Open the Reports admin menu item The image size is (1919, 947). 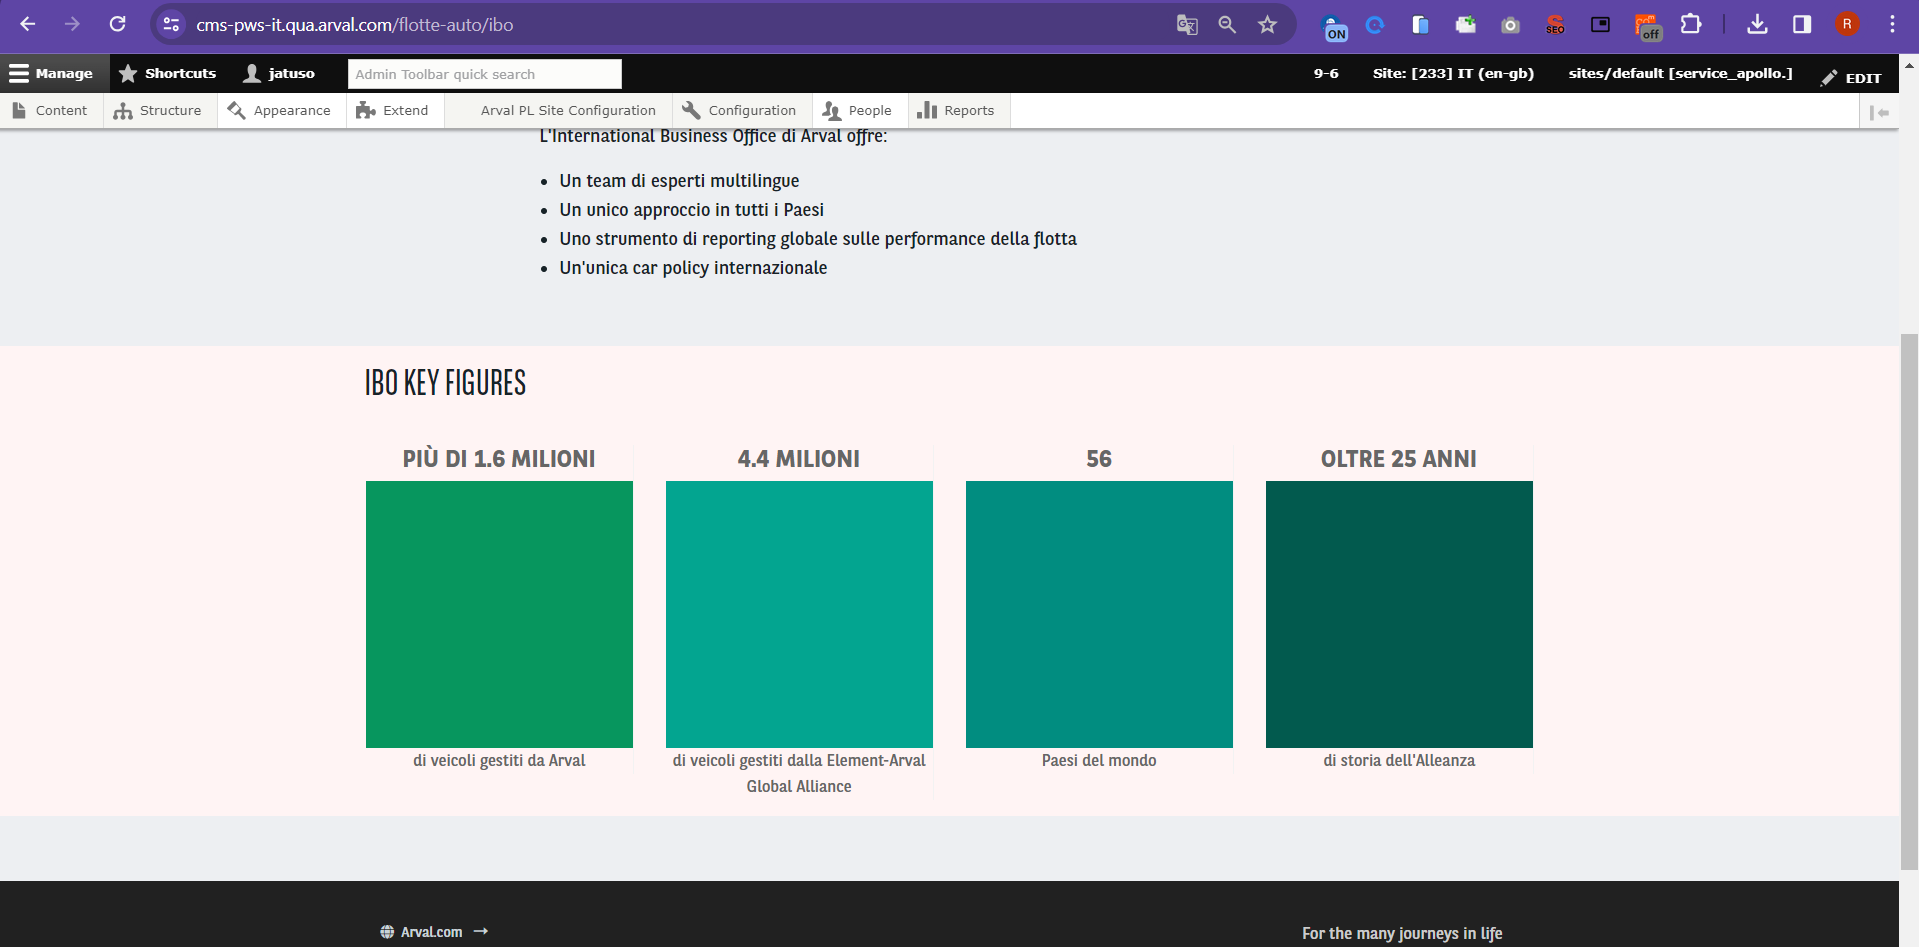tap(956, 110)
